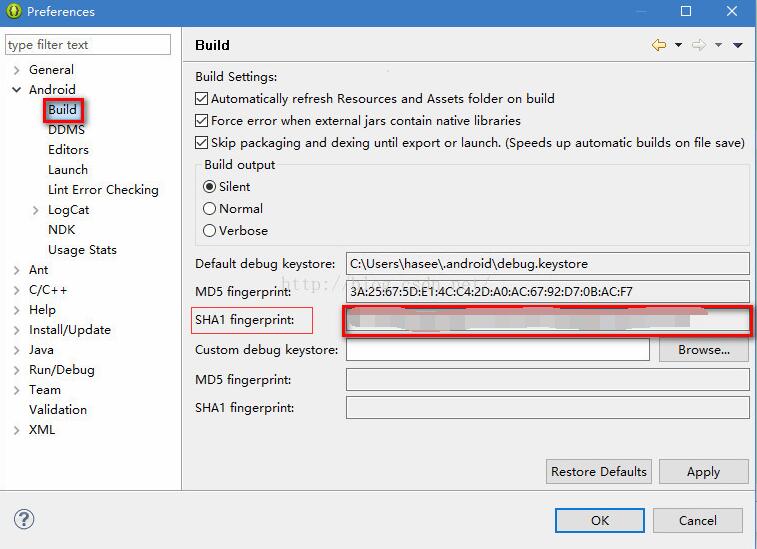
Task: Expand the General preferences node
Action: 17,70
